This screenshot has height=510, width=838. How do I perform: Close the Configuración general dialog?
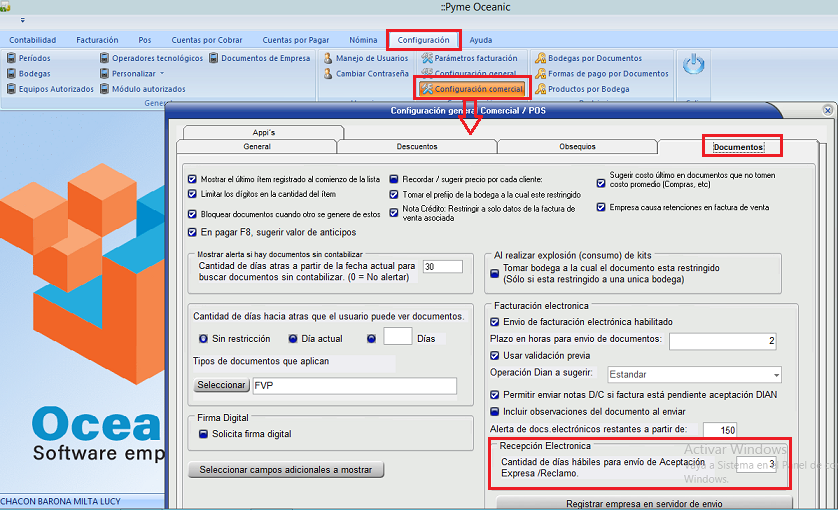[827, 111]
